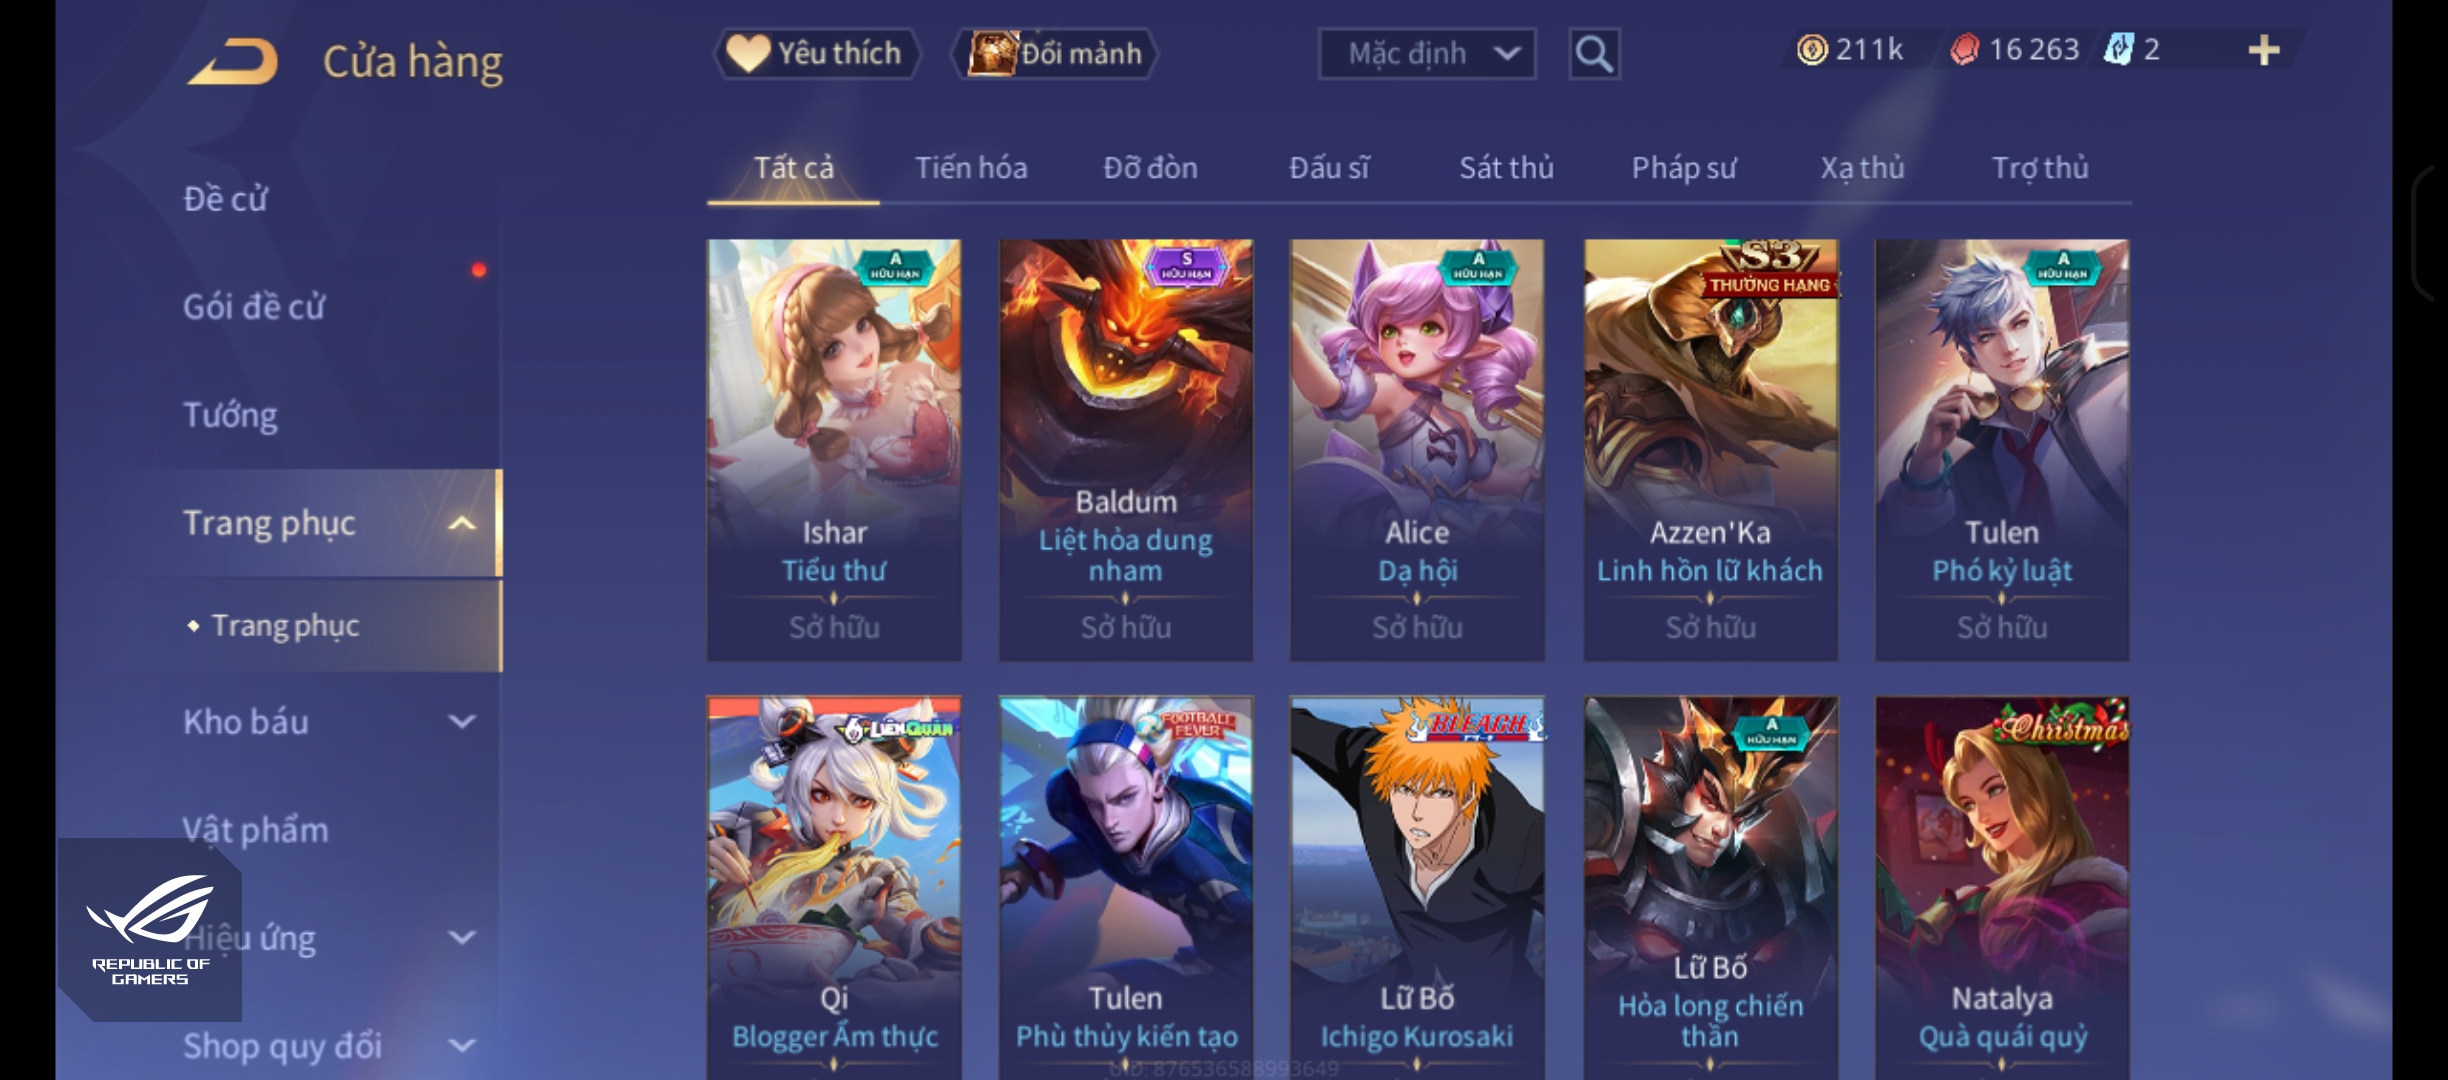2448x1080 pixels.
Task: Open Gói đề cử in sidebar
Action: (254, 307)
